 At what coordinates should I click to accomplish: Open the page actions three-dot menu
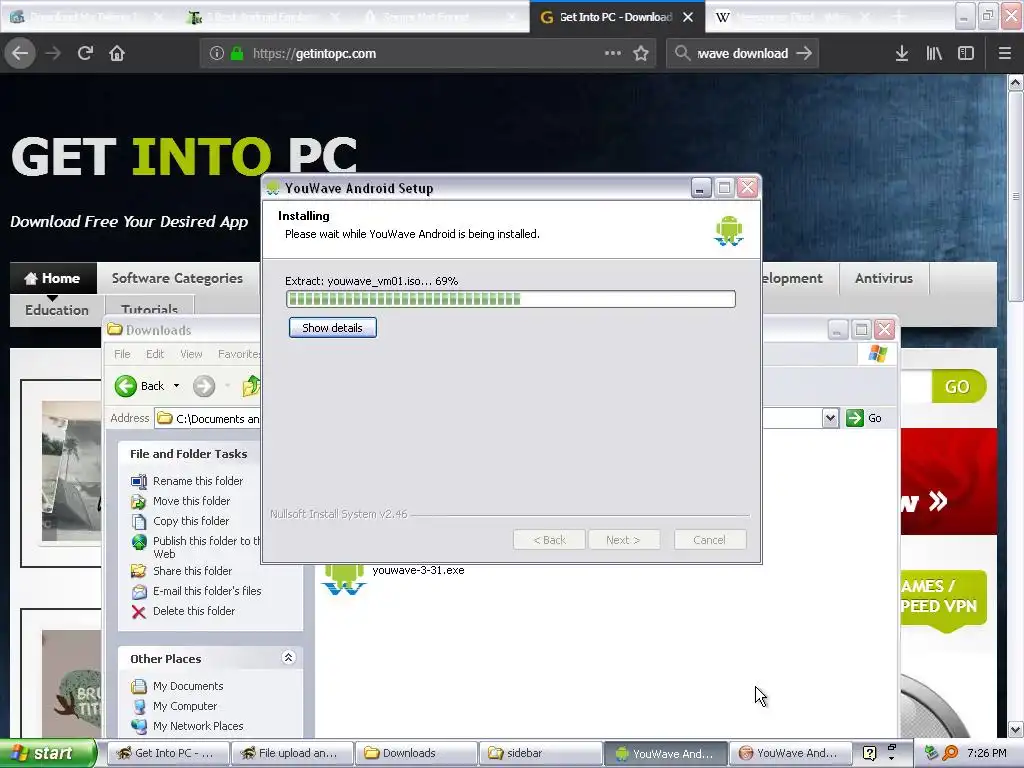pos(613,53)
